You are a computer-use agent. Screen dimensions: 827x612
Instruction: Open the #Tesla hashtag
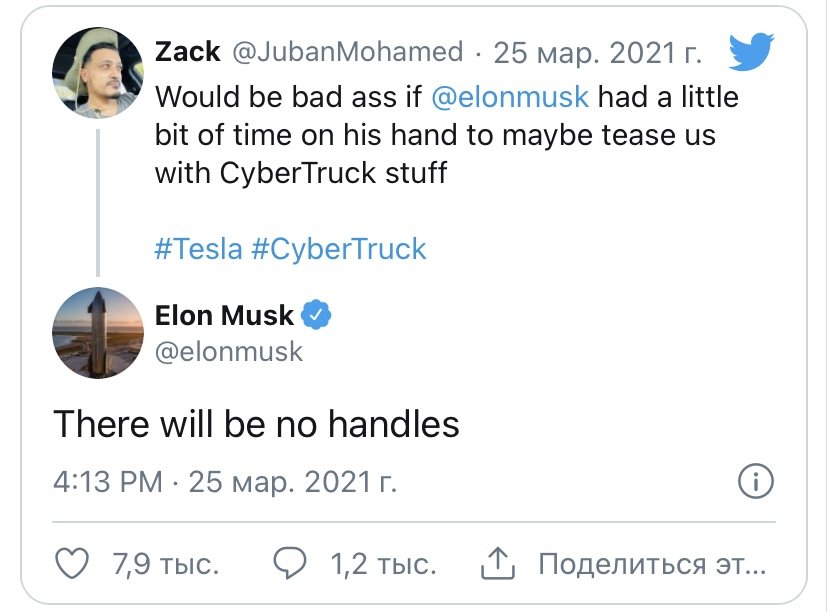pos(199,248)
